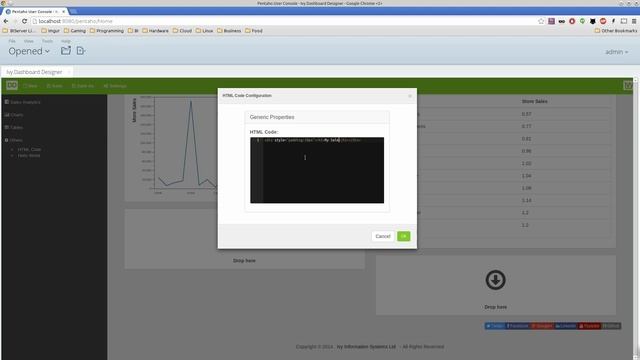Click Settings in the green toolbar
Image resolution: width=640 pixels, height=360 pixels.
point(115,86)
